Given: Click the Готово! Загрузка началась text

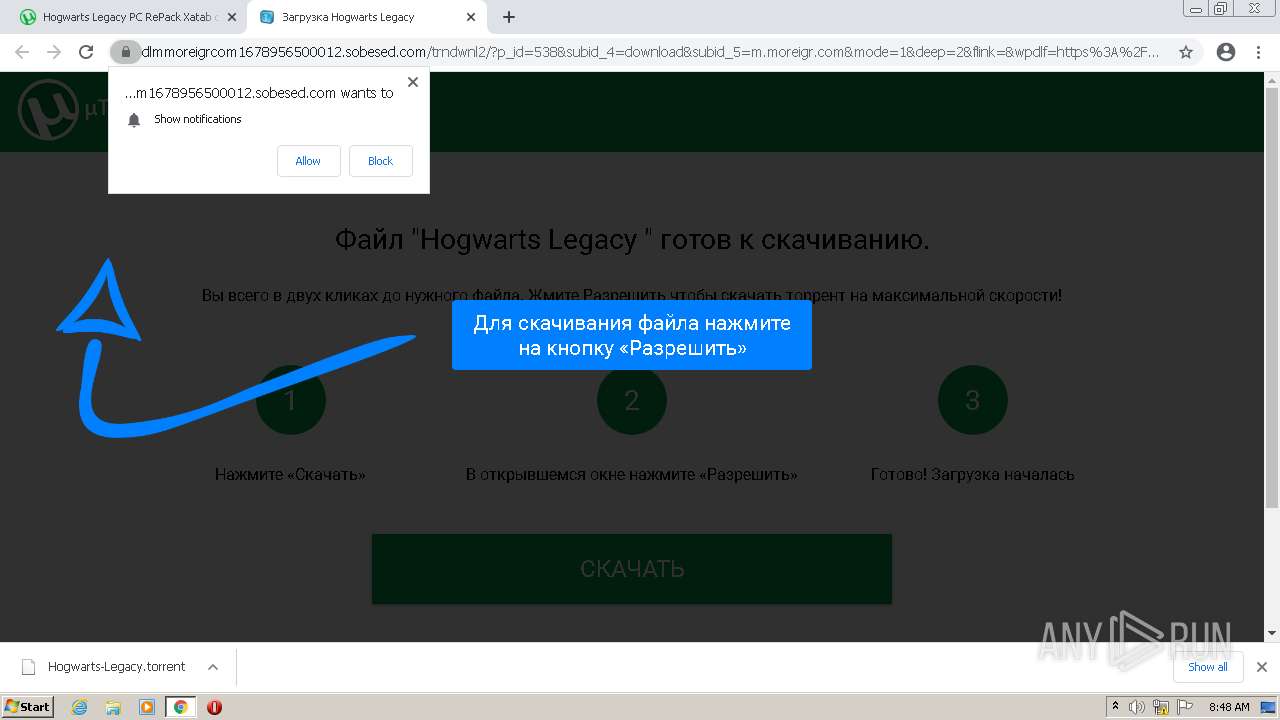Looking at the screenshot, I should click(972, 474).
